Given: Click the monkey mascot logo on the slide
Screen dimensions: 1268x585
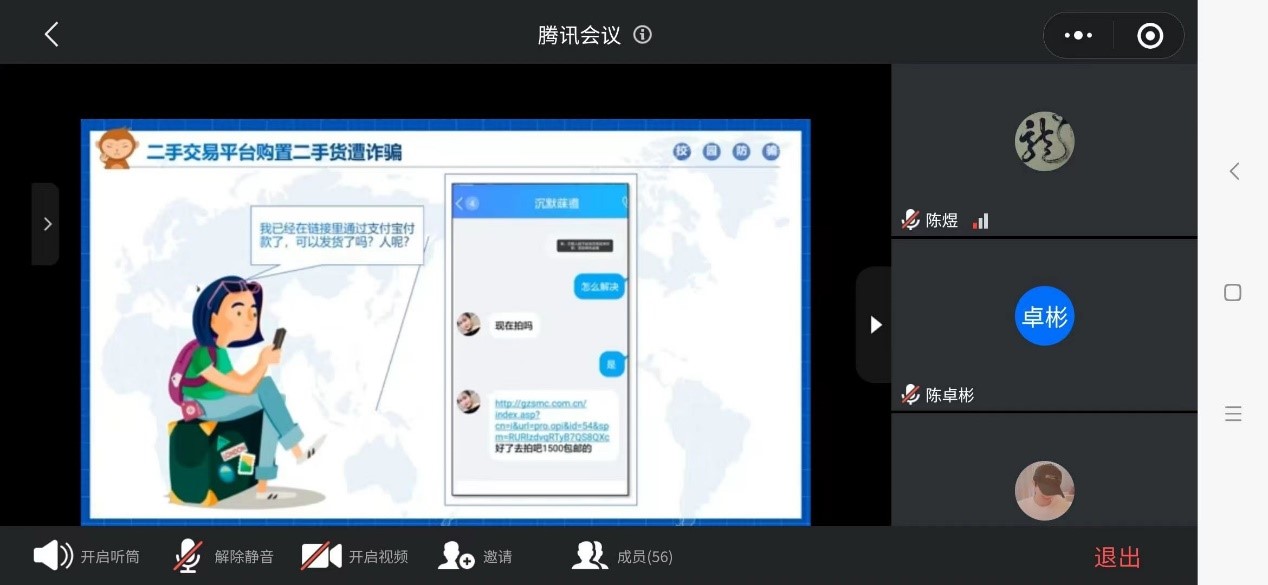Looking at the screenshot, I should (x=116, y=148).
